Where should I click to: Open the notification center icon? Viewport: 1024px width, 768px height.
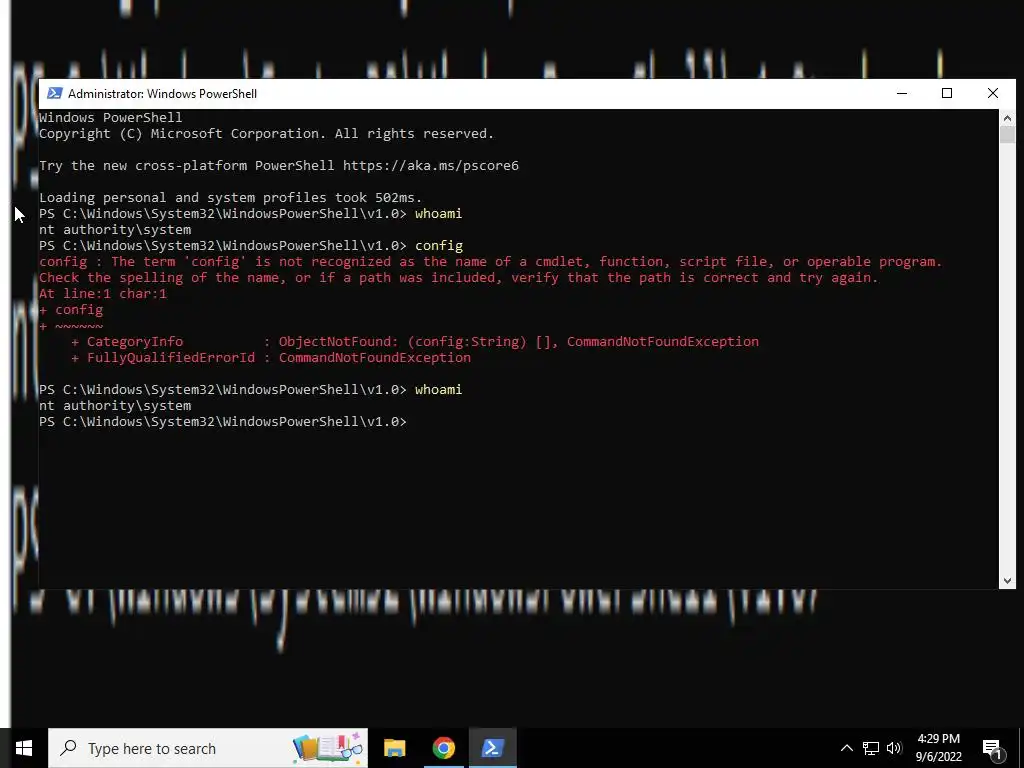tap(992, 749)
